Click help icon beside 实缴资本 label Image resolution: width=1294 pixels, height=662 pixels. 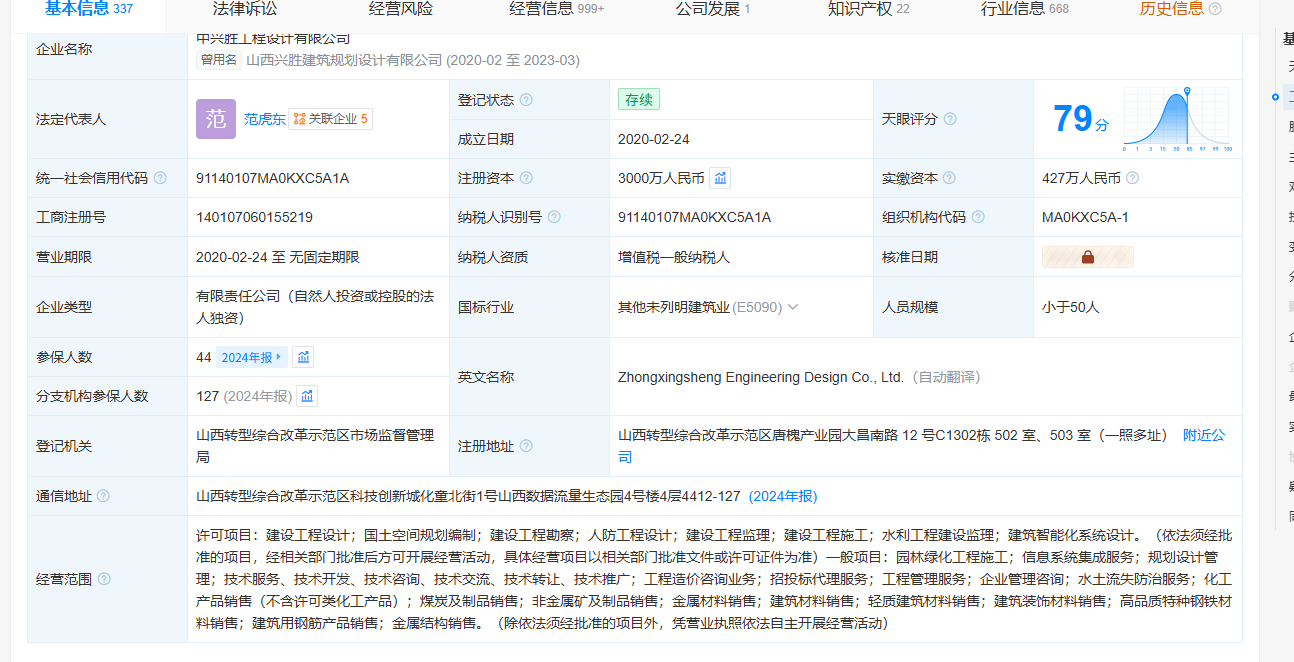[949, 178]
